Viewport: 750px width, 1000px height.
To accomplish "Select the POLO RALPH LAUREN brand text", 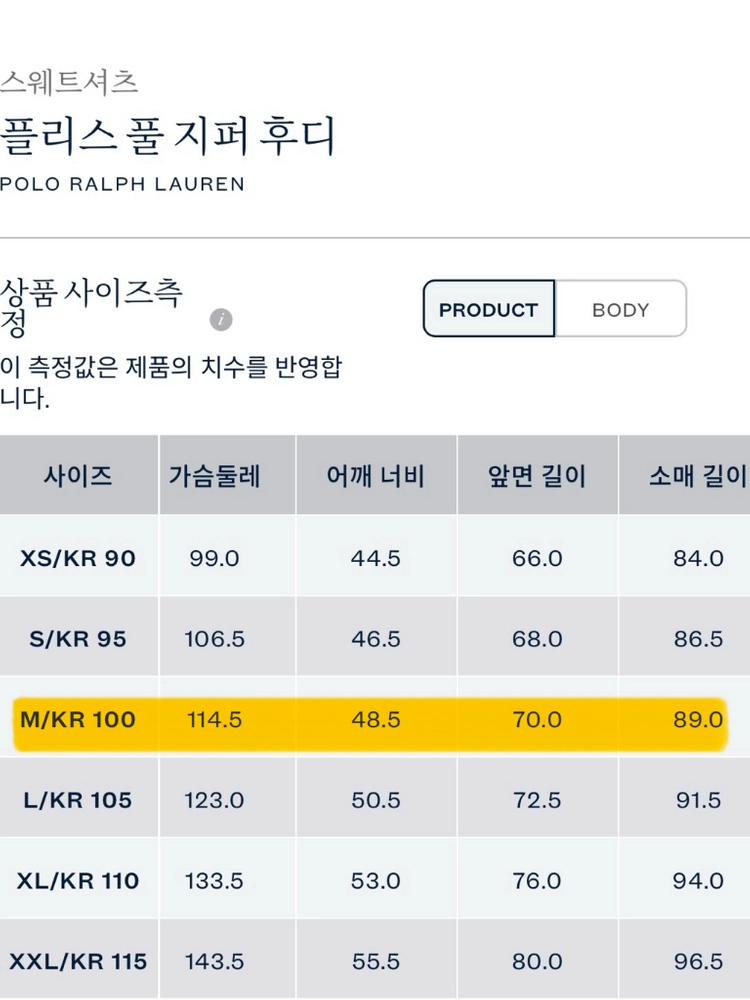I will [x=122, y=184].
